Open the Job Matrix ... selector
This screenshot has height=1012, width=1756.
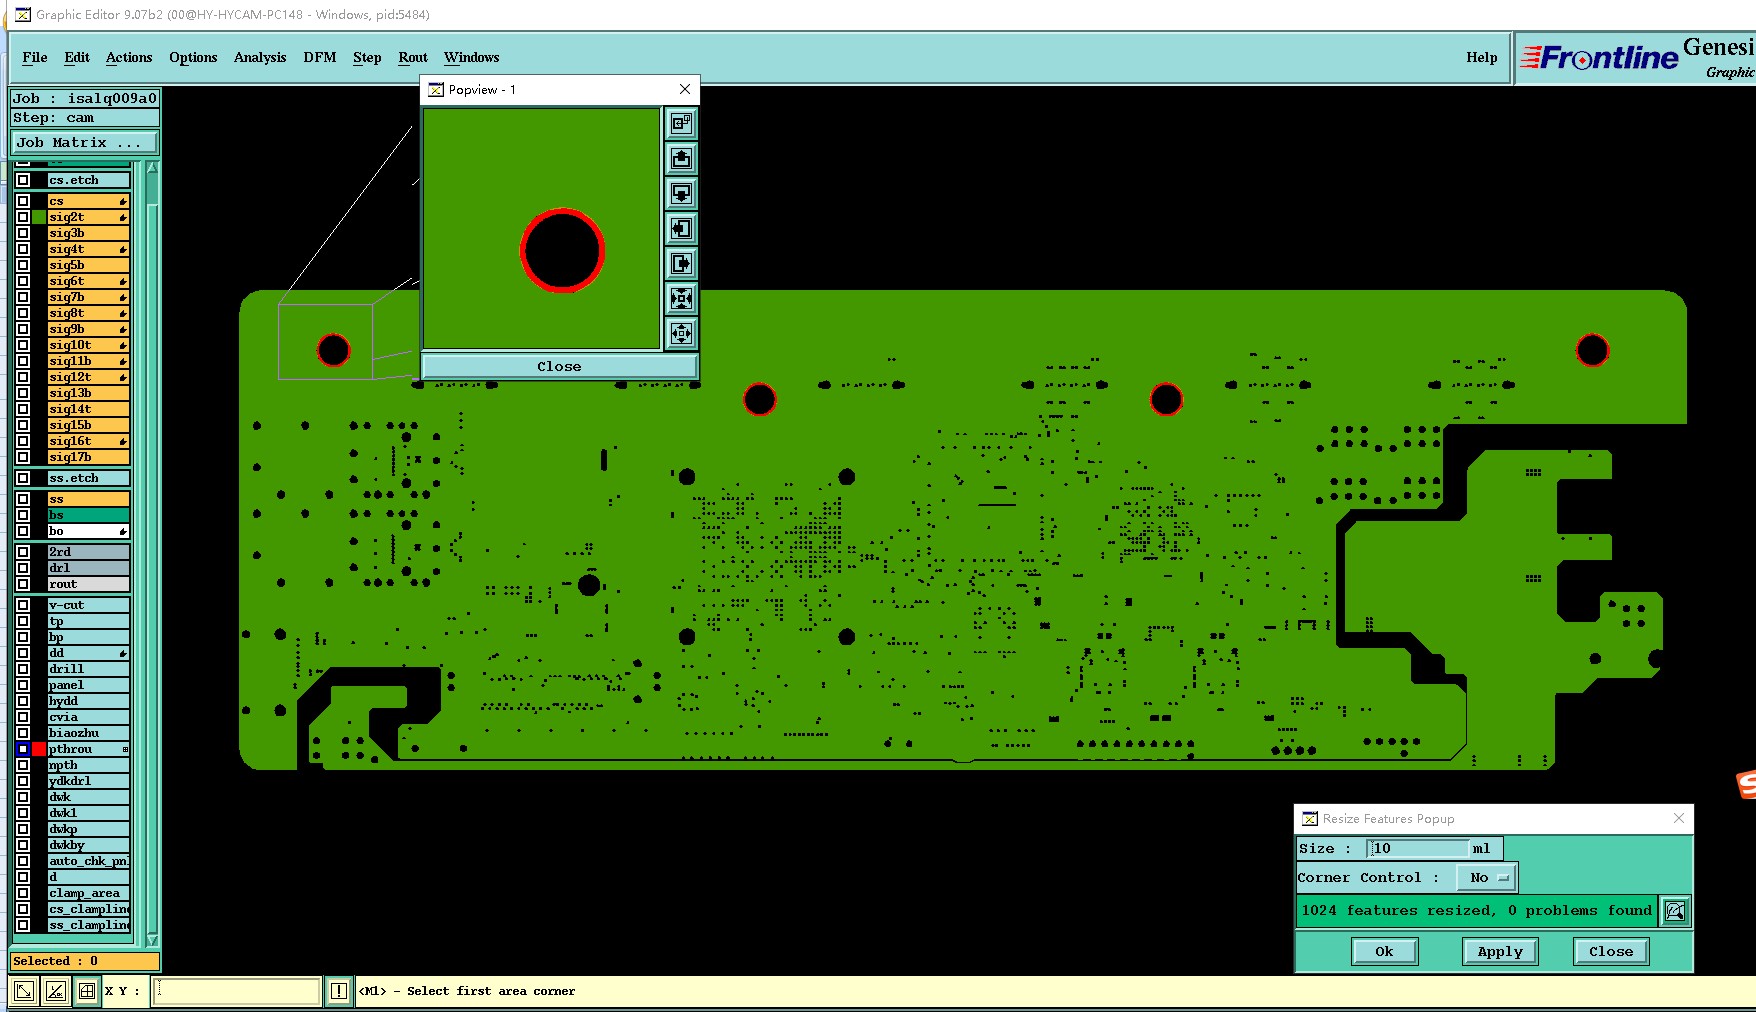(85, 142)
